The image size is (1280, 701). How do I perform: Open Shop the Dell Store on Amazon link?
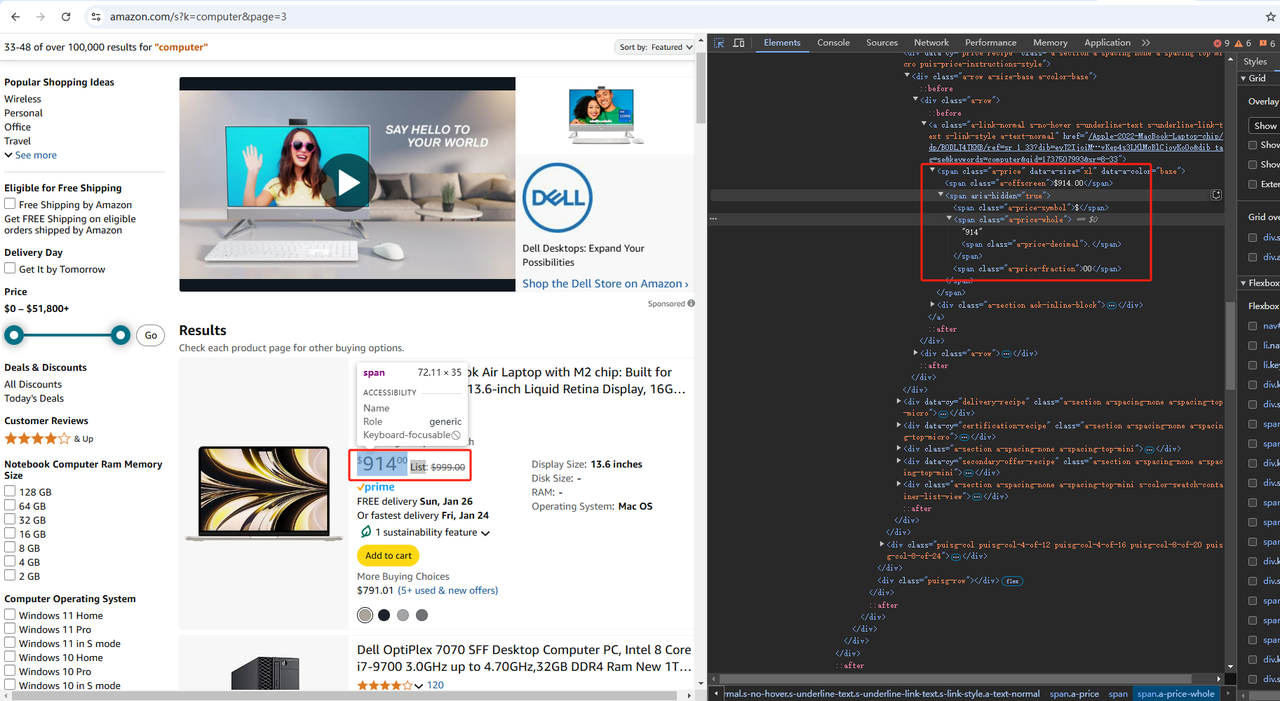[605, 284]
